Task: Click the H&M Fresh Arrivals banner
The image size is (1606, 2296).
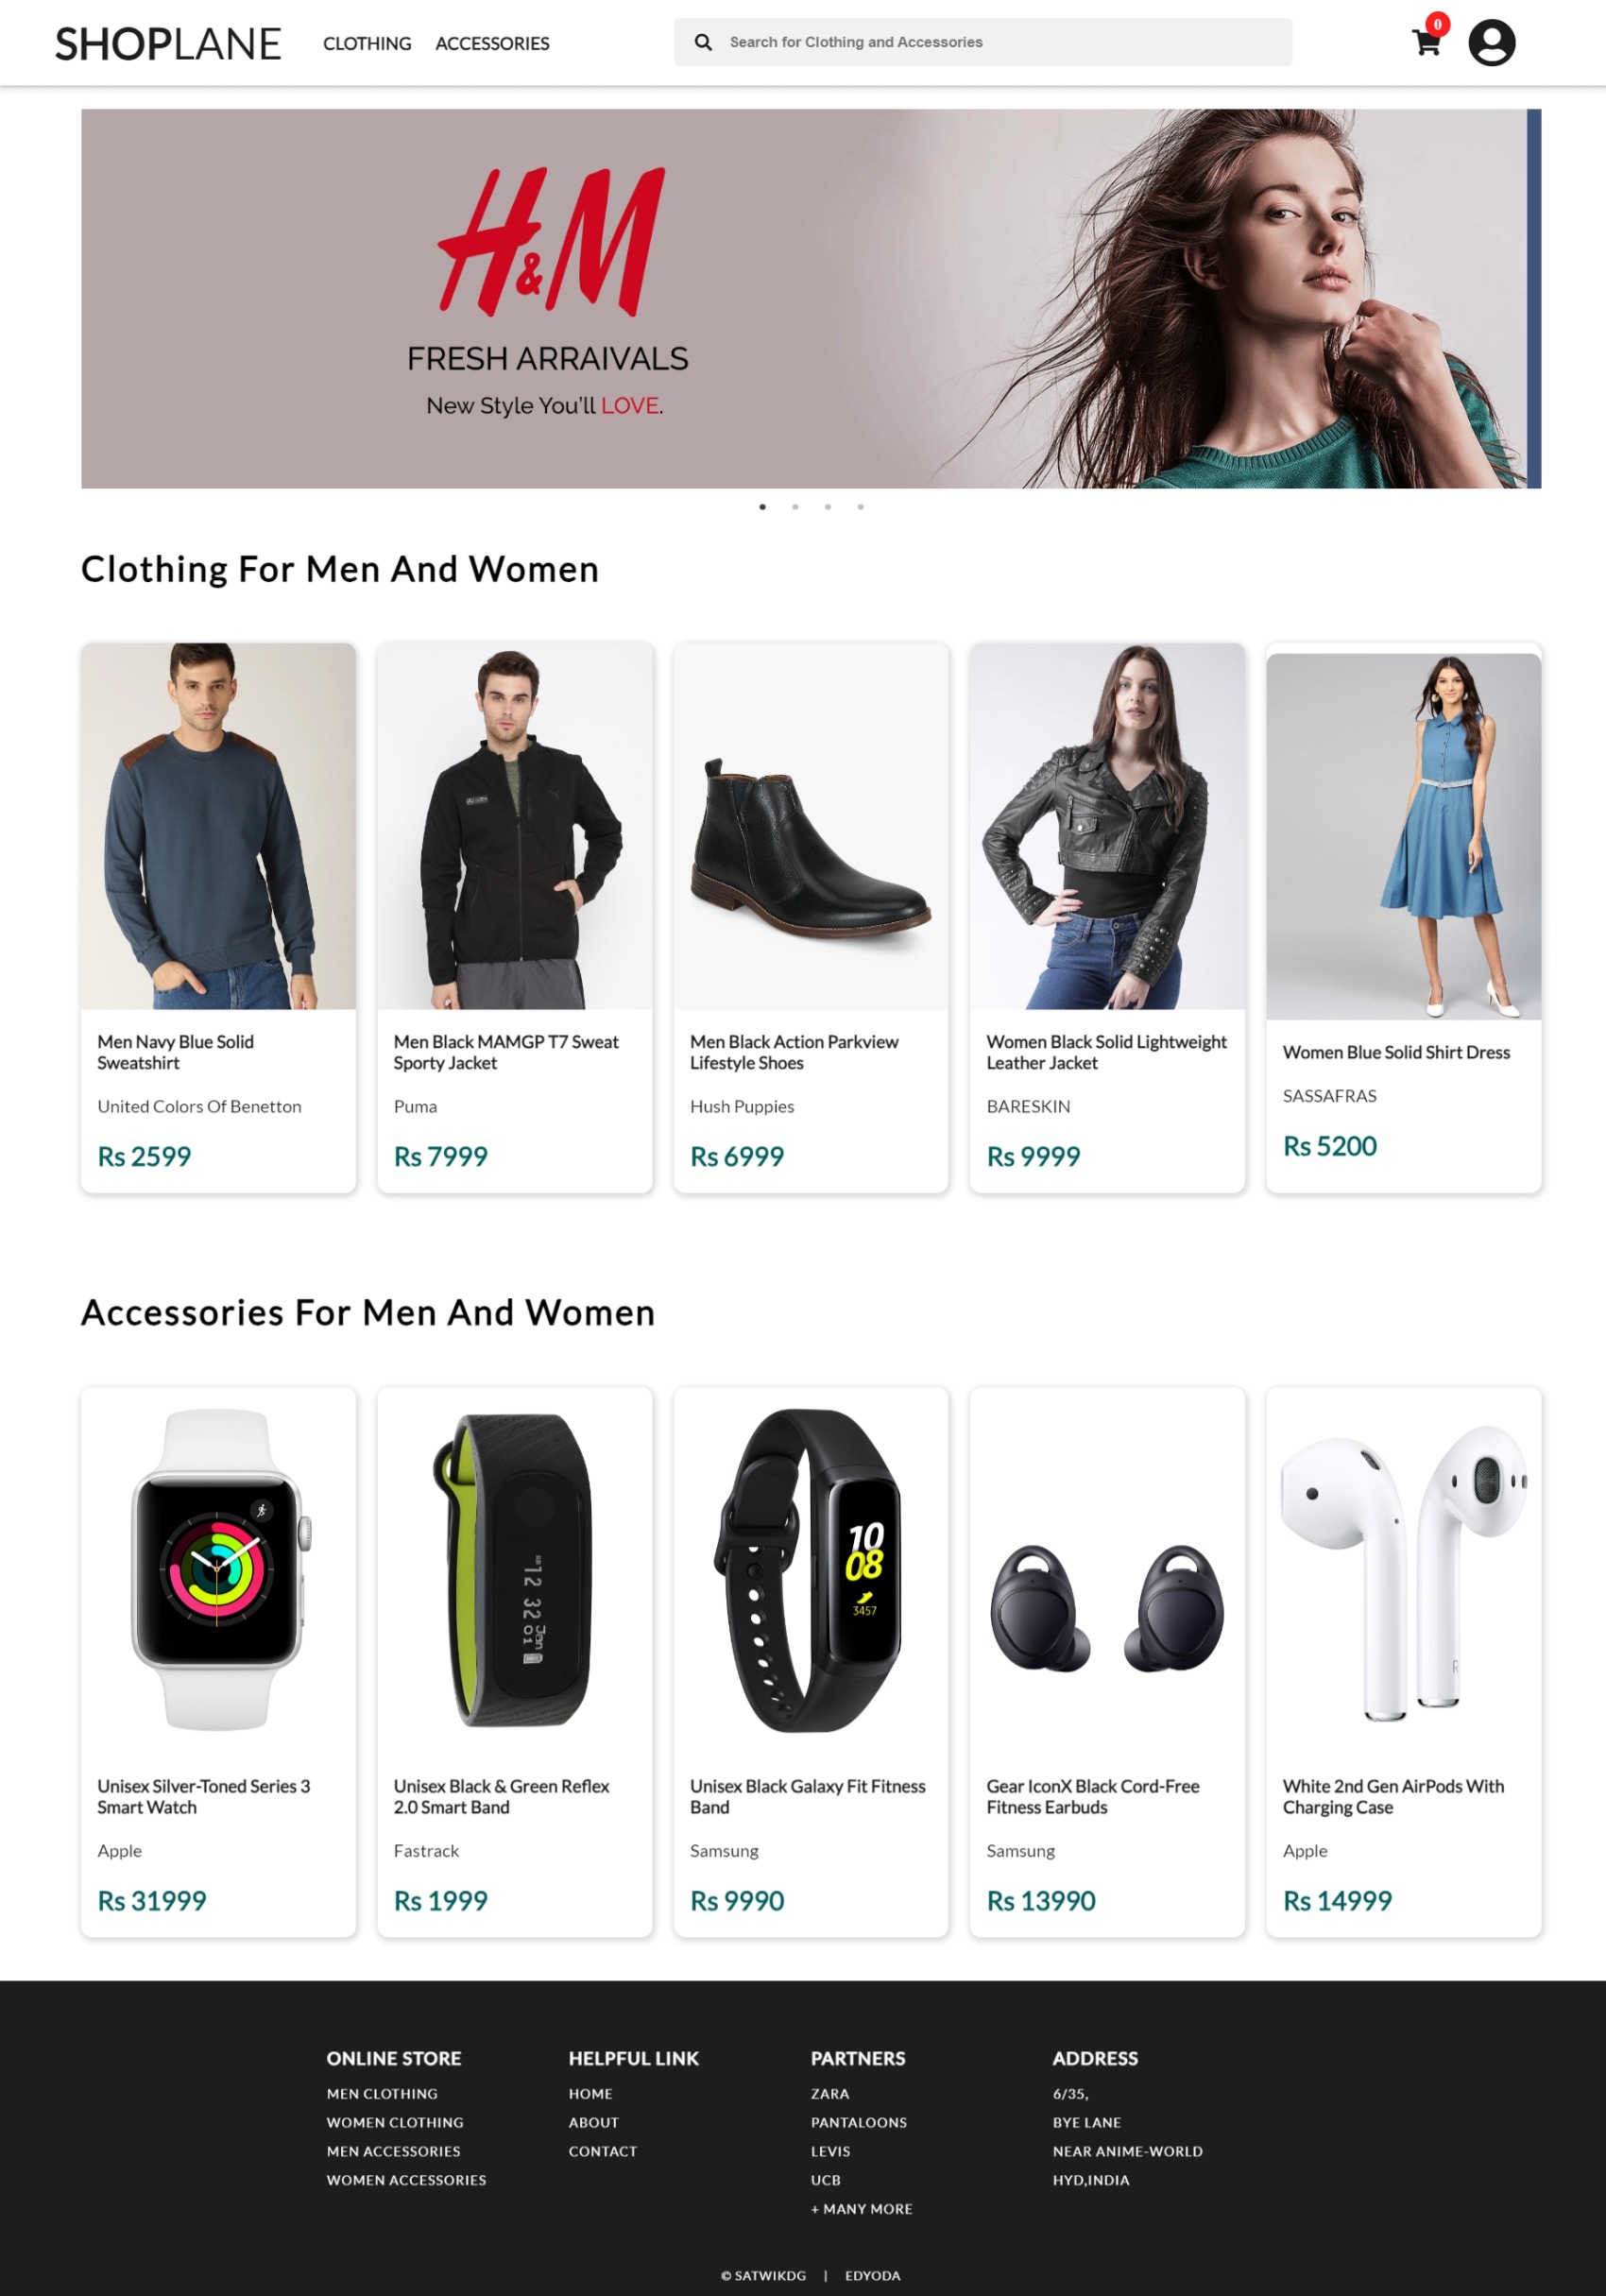Action: point(811,299)
